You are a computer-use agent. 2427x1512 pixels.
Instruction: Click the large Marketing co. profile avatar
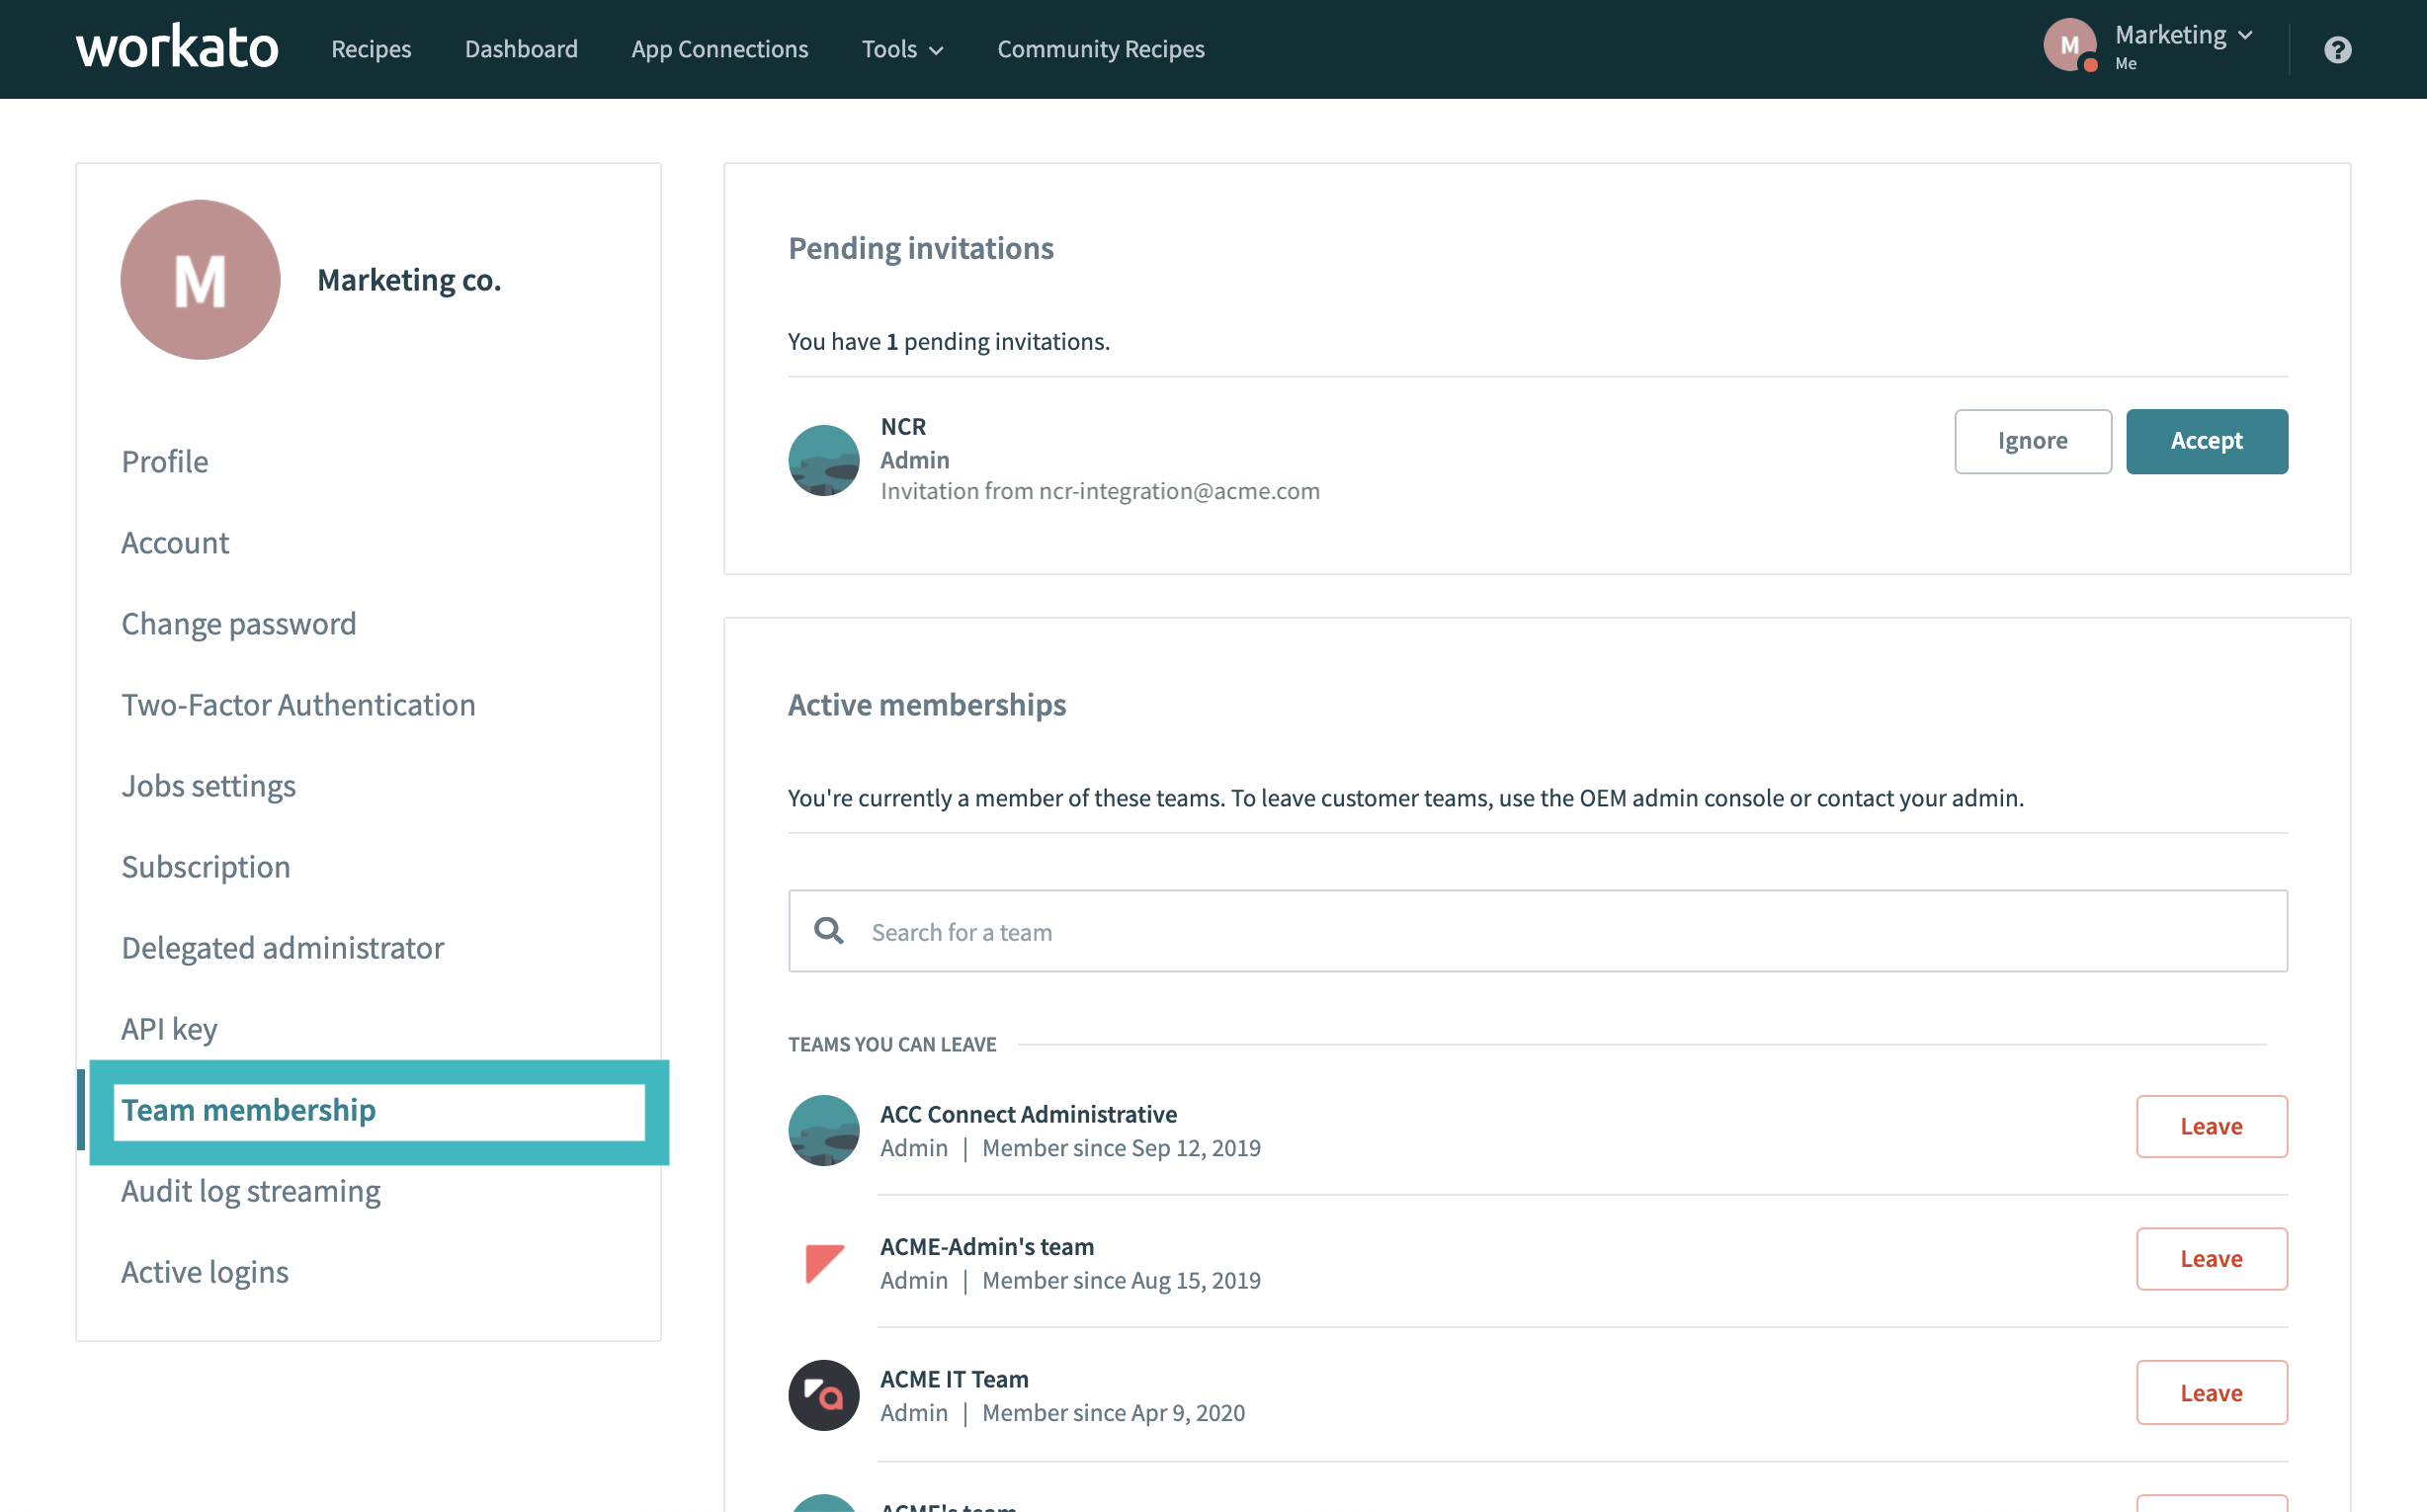pyautogui.click(x=200, y=280)
